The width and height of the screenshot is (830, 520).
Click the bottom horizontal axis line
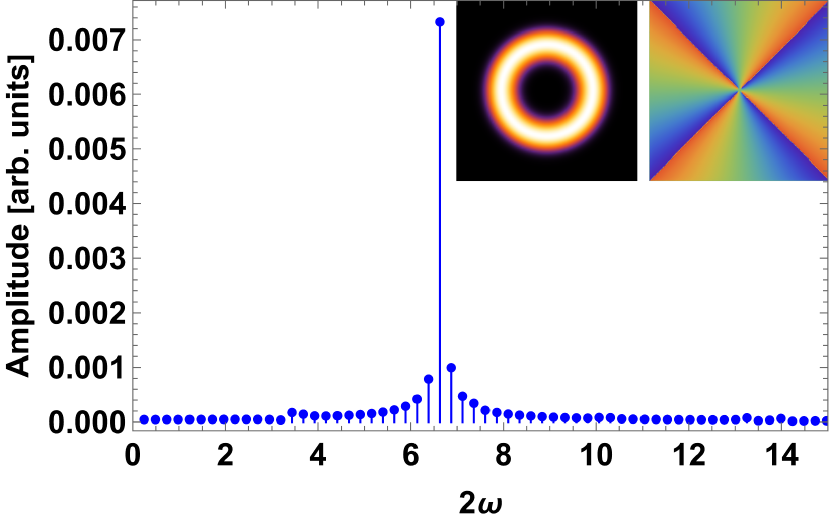pos(480,431)
